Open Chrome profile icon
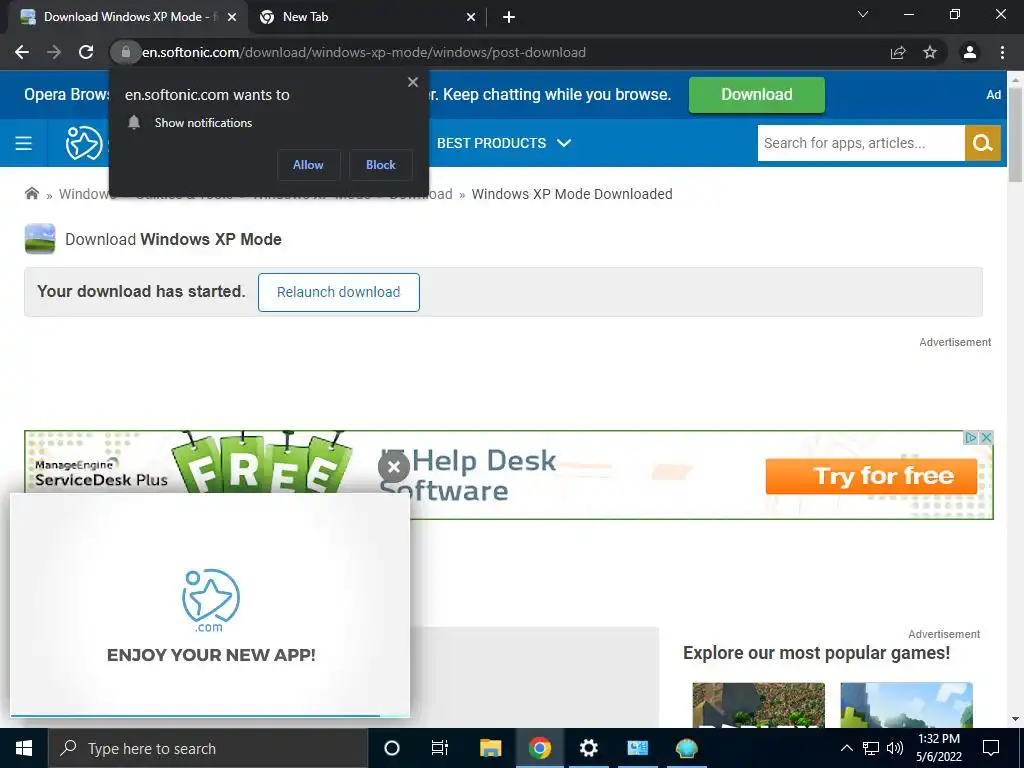The width and height of the screenshot is (1024, 768). 970,52
